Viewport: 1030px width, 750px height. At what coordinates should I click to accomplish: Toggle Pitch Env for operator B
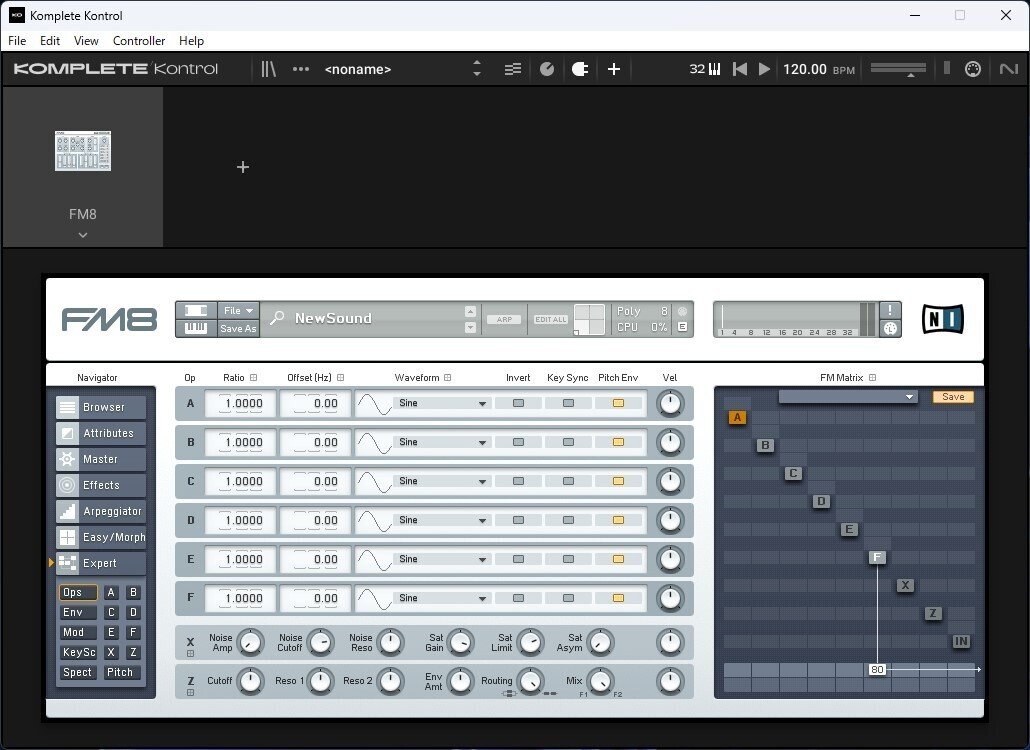click(x=617, y=442)
